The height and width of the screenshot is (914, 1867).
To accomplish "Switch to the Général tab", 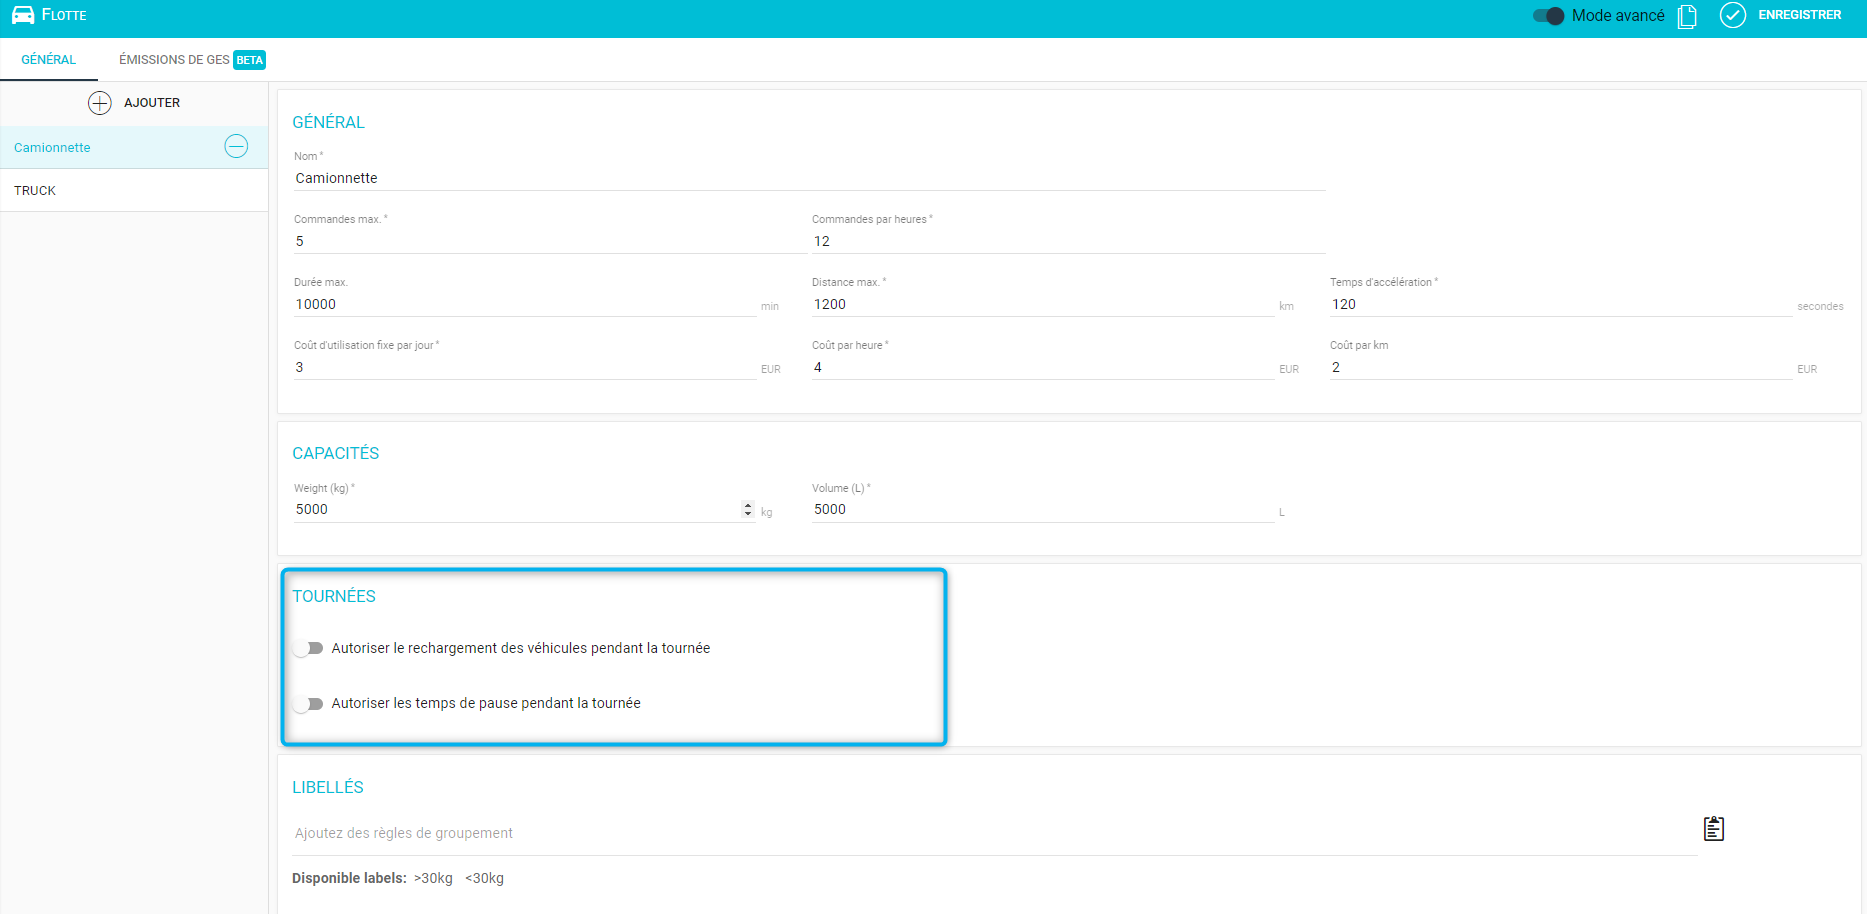I will 49,60.
